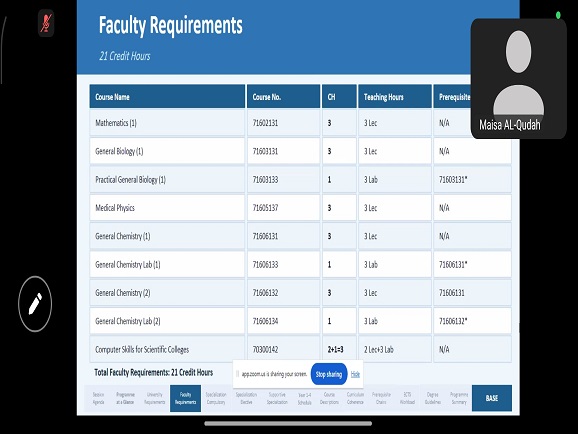Open the Specialization Elective tab
The height and width of the screenshot is (434, 578).
246,398
